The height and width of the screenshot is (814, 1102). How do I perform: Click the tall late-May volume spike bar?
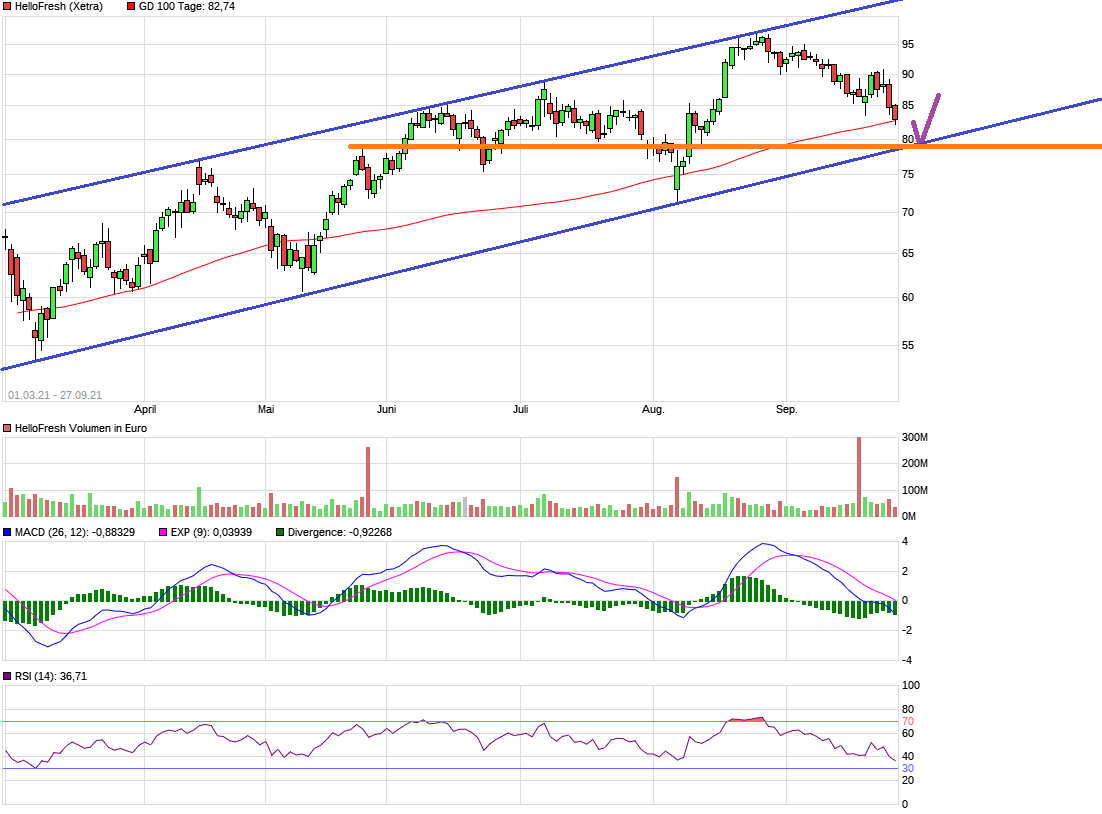(x=368, y=482)
